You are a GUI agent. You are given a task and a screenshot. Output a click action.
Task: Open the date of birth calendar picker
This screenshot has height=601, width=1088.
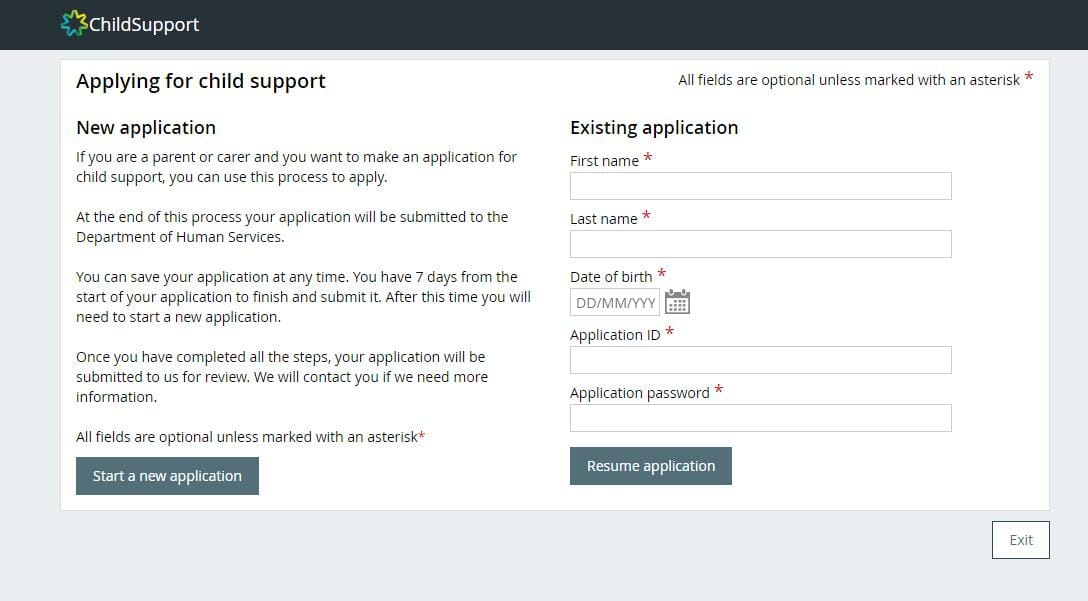677,302
